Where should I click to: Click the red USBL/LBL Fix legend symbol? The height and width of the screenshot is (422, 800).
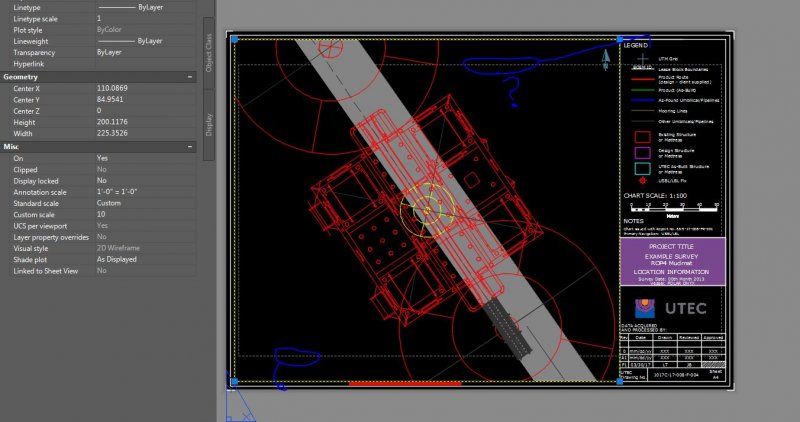pyautogui.click(x=642, y=180)
